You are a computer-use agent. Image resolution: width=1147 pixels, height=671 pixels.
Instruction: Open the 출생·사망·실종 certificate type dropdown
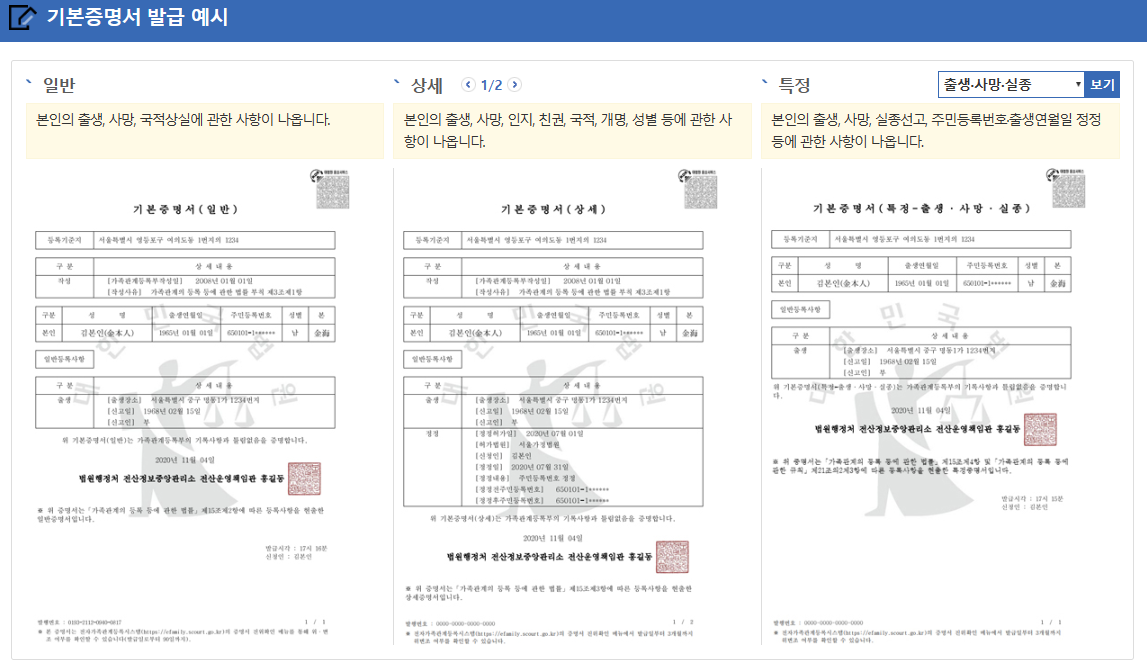(1008, 84)
